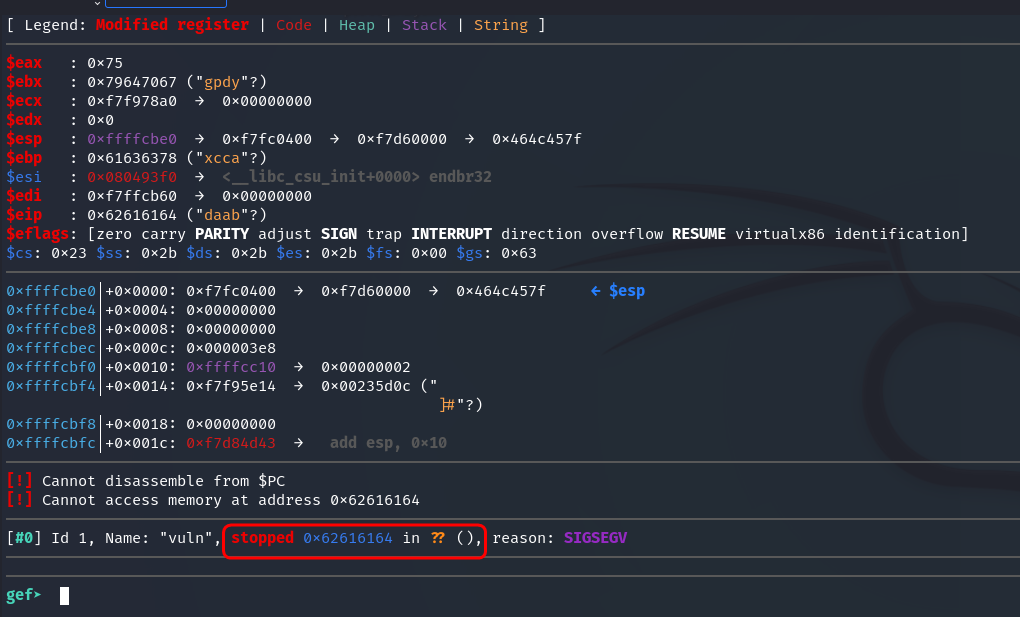
Task: Click the __libc_csu_init symbol in $esi row
Action: tap(320, 177)
